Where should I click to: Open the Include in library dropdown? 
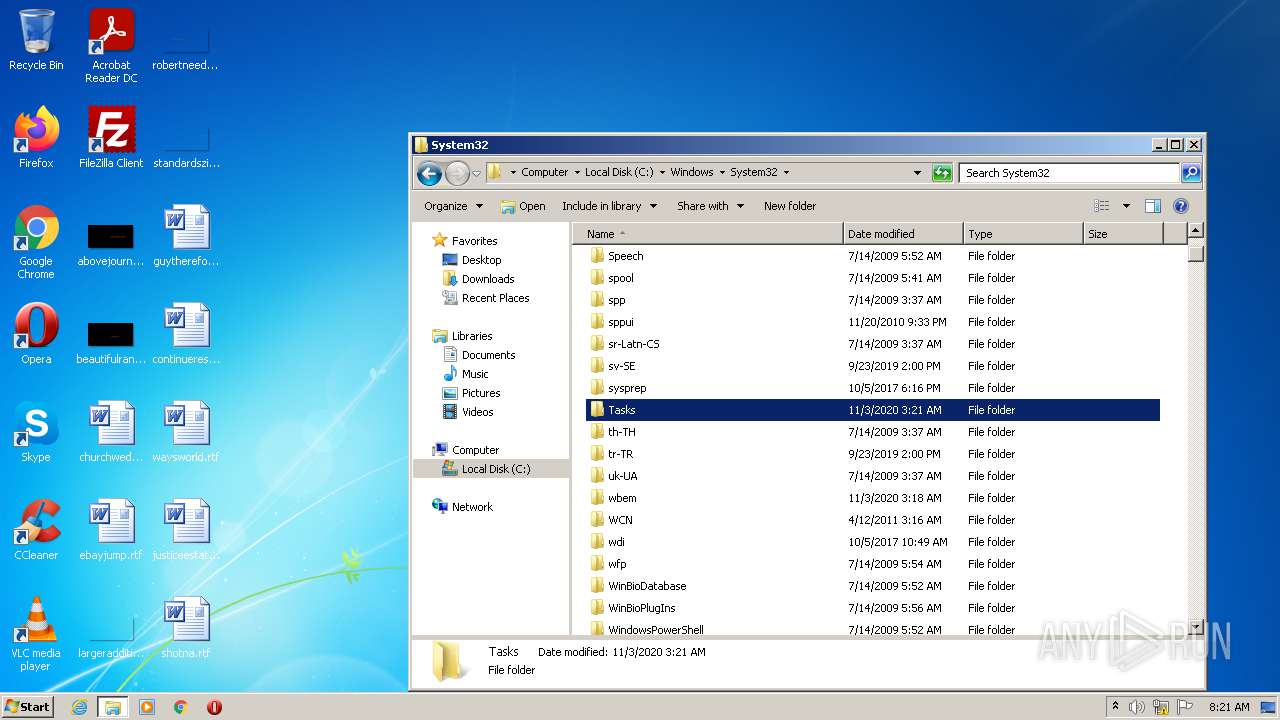609,206
